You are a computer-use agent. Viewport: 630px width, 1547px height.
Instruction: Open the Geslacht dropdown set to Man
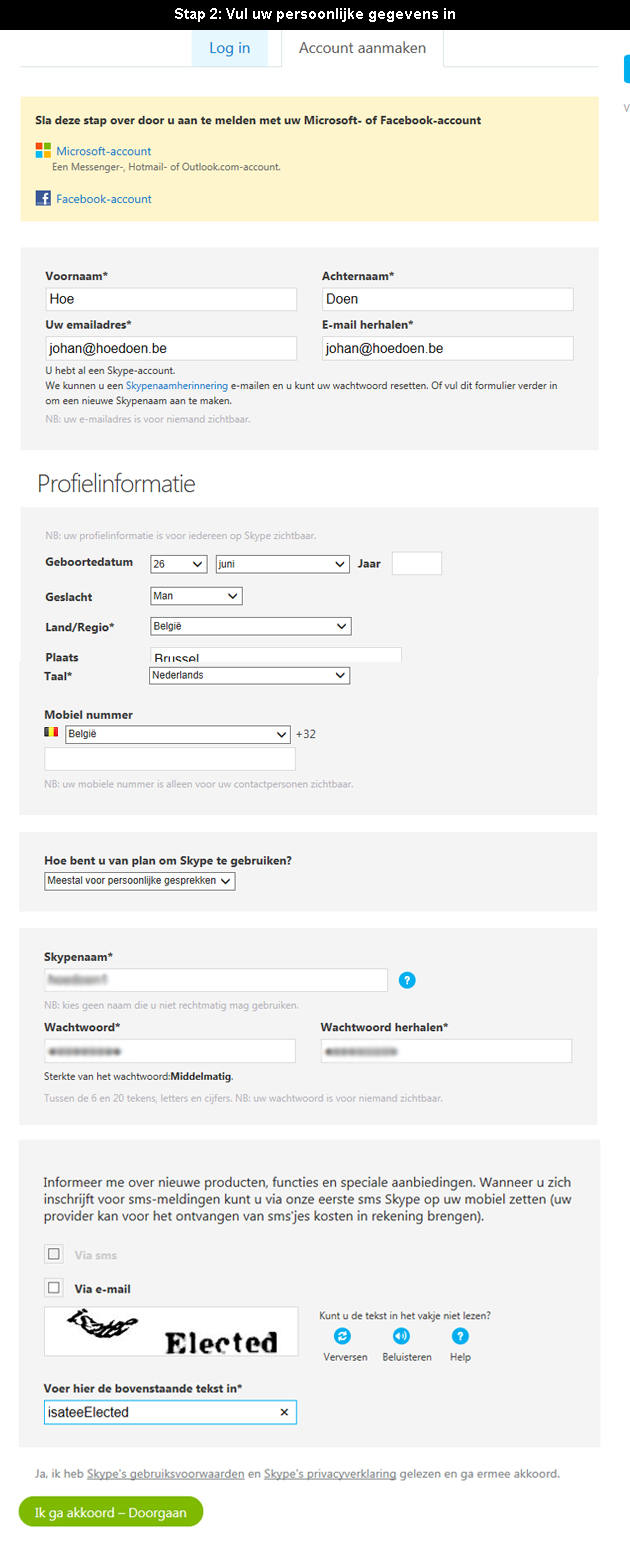point(196,596)
